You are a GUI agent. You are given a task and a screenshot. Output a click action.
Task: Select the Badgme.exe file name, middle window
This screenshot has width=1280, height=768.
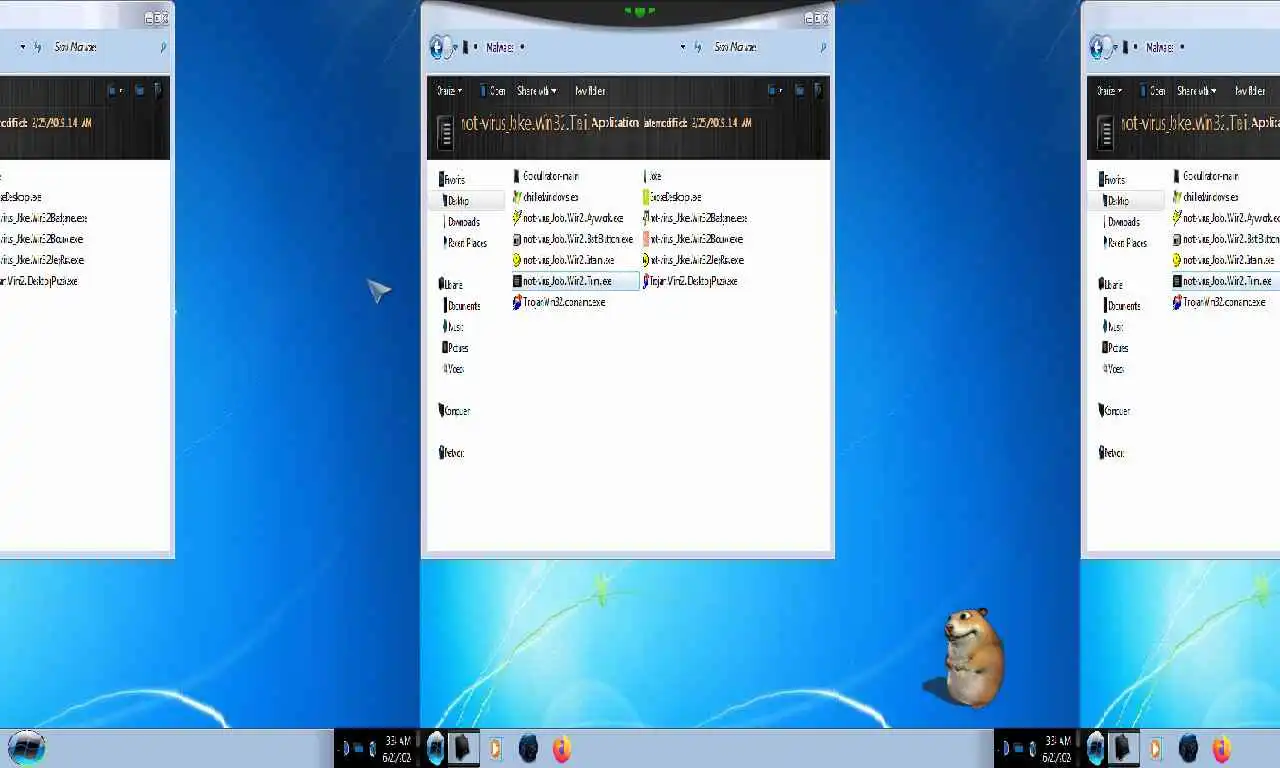pos(698,218)
